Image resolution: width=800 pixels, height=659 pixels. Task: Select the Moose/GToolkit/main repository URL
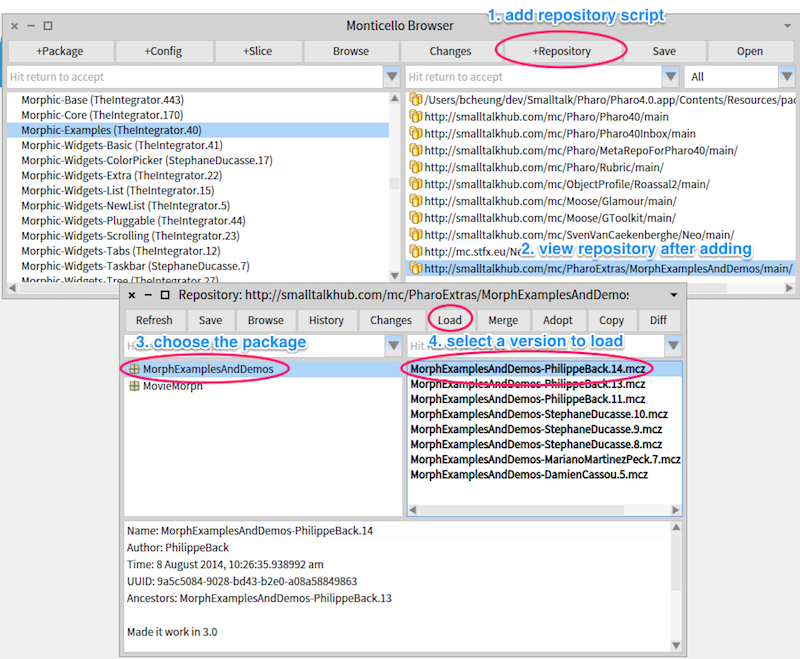550,218
